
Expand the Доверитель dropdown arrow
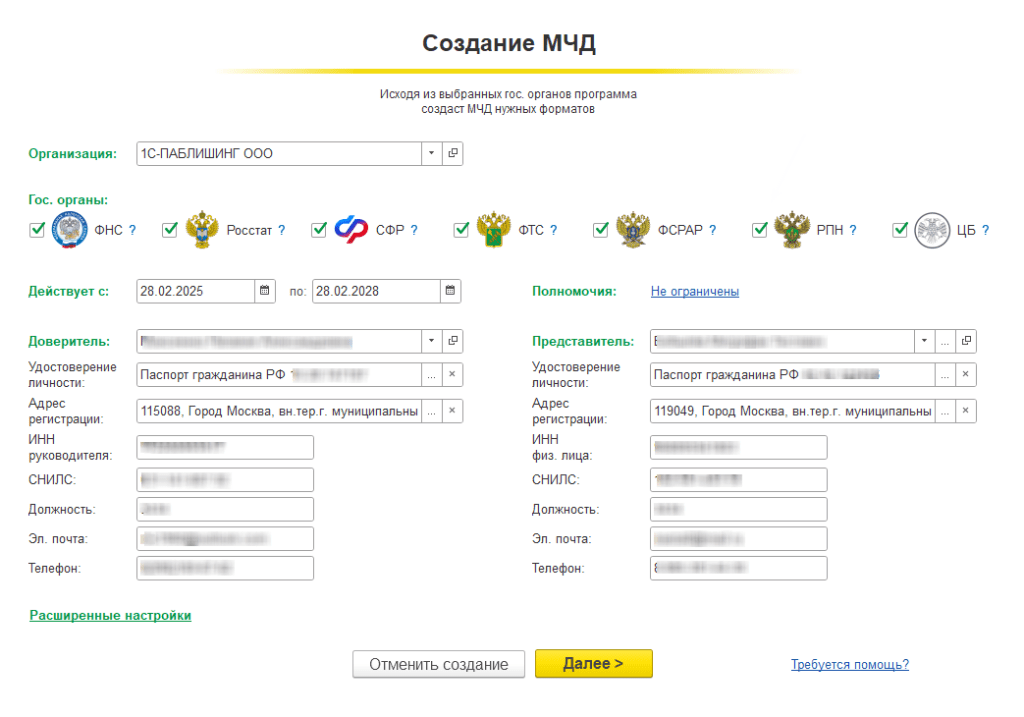tap(430, 341)
